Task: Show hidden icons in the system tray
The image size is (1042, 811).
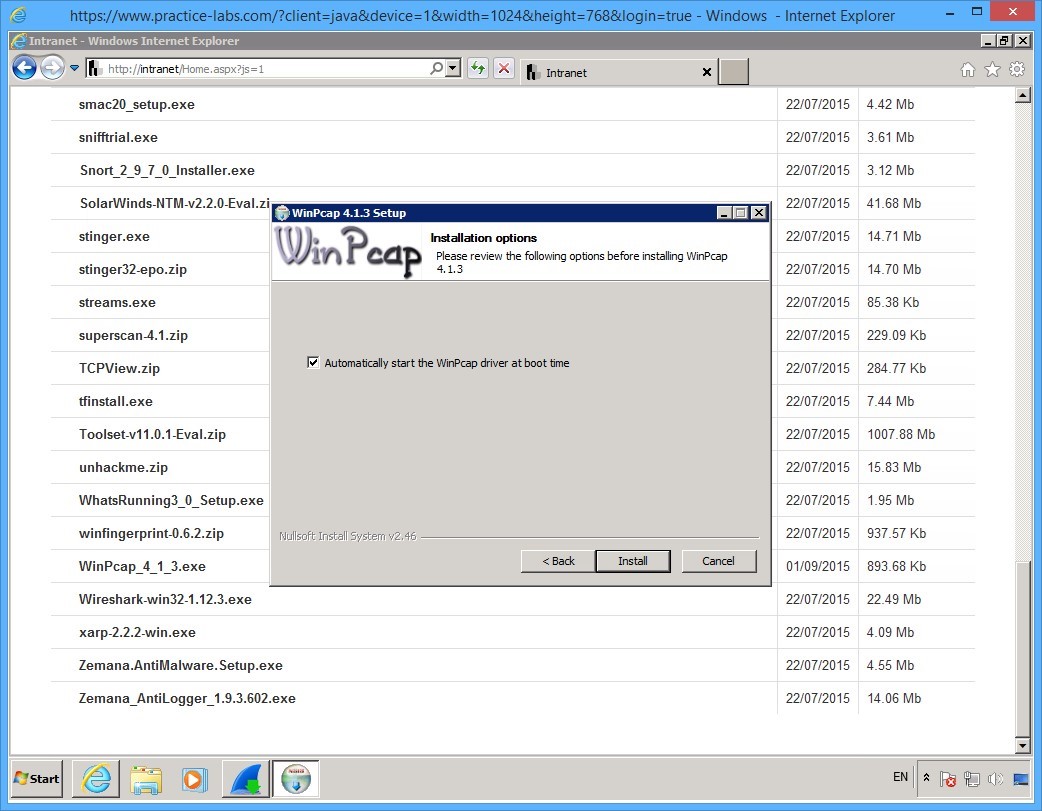Action: click(926, 778)
